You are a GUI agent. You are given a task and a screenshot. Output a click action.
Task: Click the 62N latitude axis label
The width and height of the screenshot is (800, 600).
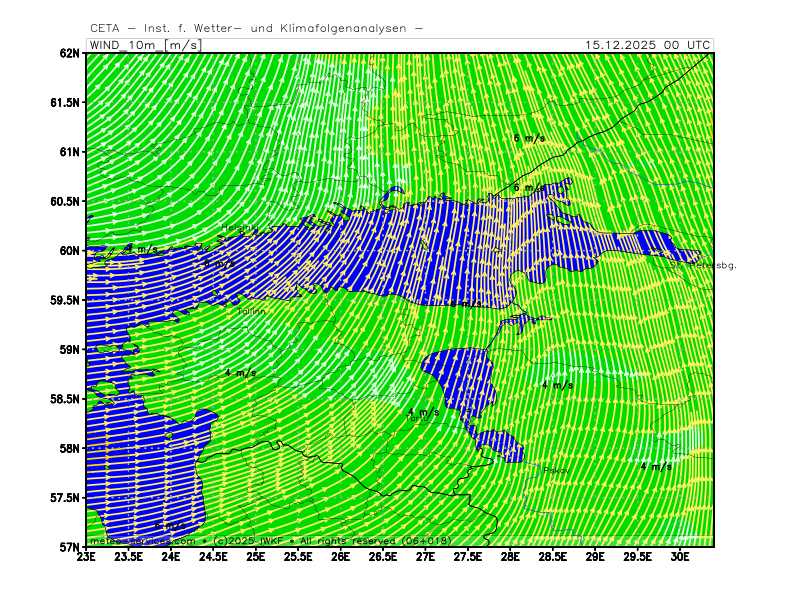[x=68, y=53]
